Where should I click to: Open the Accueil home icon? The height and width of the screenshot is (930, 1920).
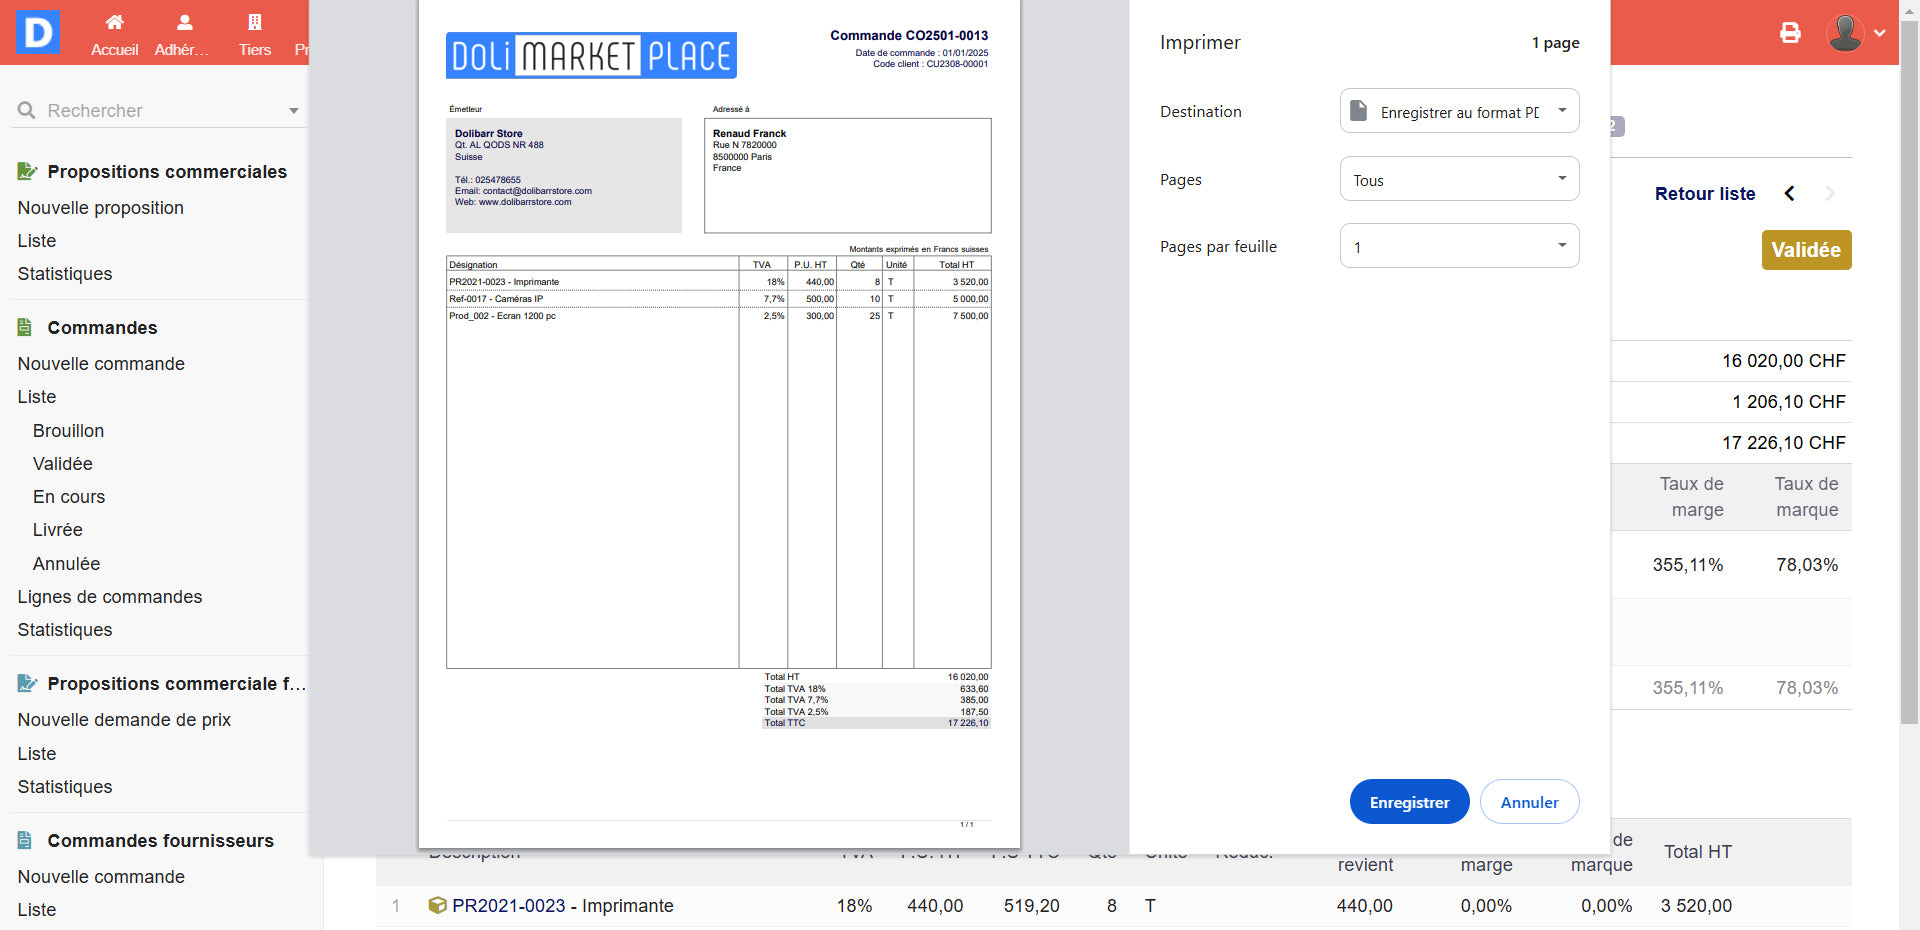pos(114,23)
